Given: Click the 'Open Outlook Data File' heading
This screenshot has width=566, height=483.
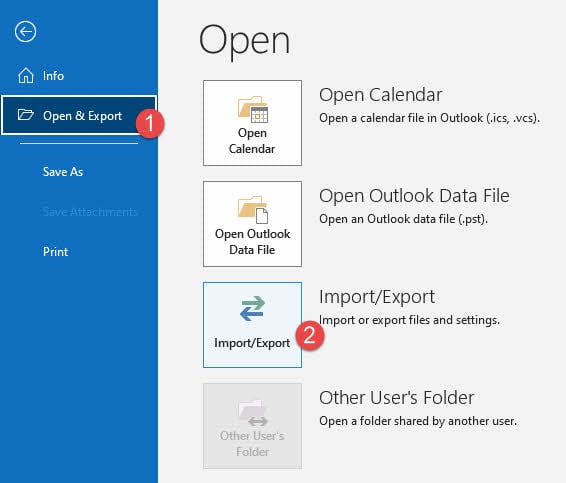Looking at the screenshot, I should (x=414, y=196).
